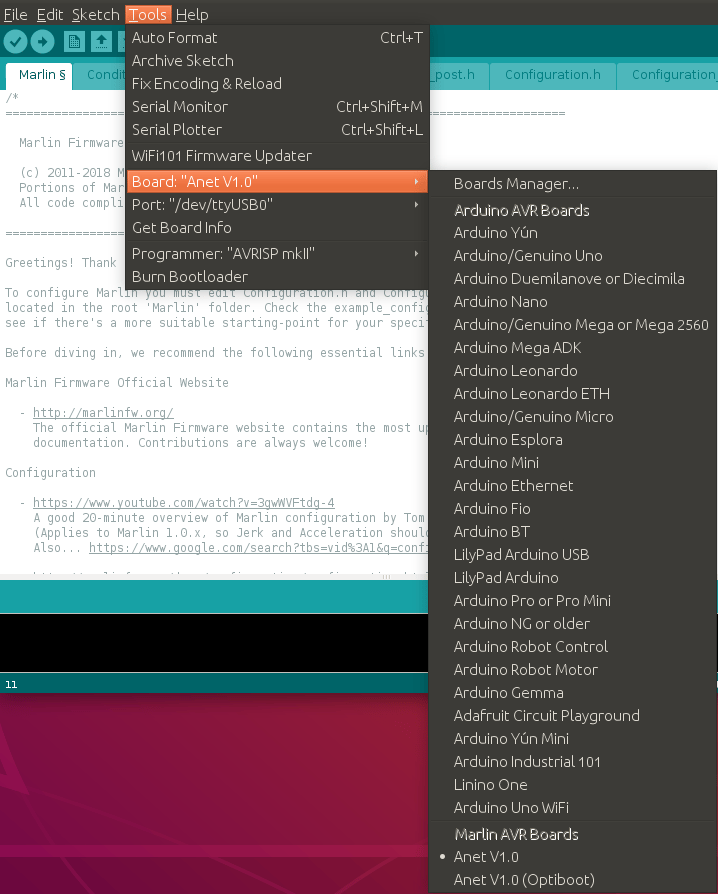718x894 pixels.
Task: Open the Help menu
Action: 192,14
